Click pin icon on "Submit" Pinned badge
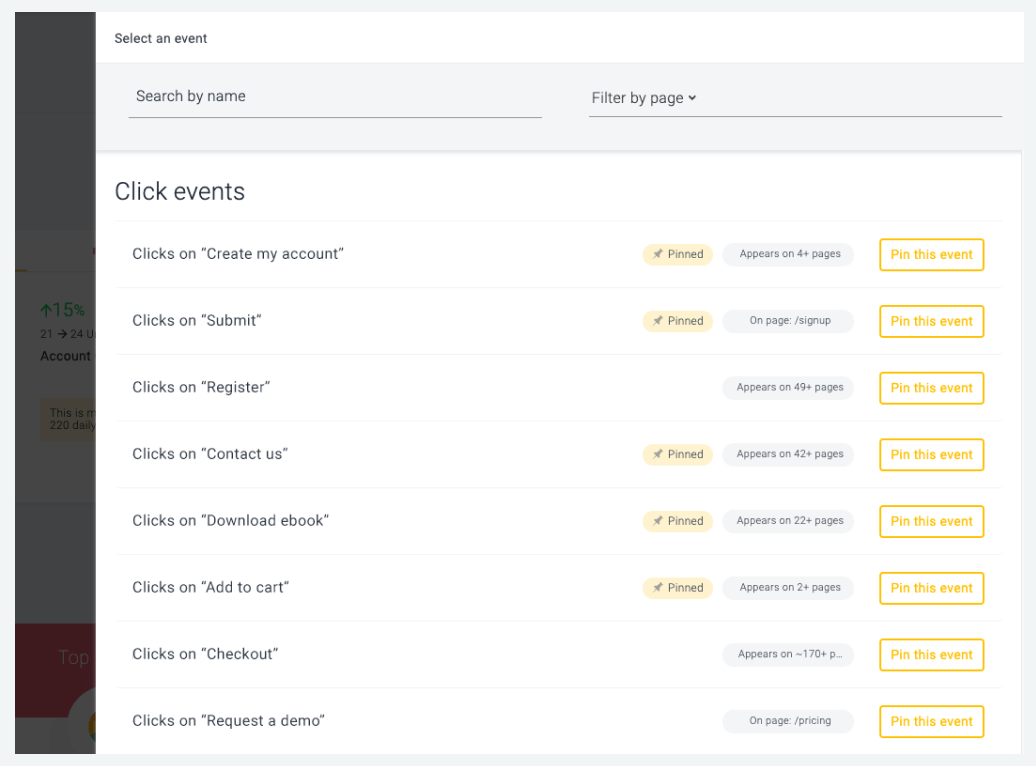Image resolution: width=1036 pixels, height=766 pixels. tap(658, 321)
